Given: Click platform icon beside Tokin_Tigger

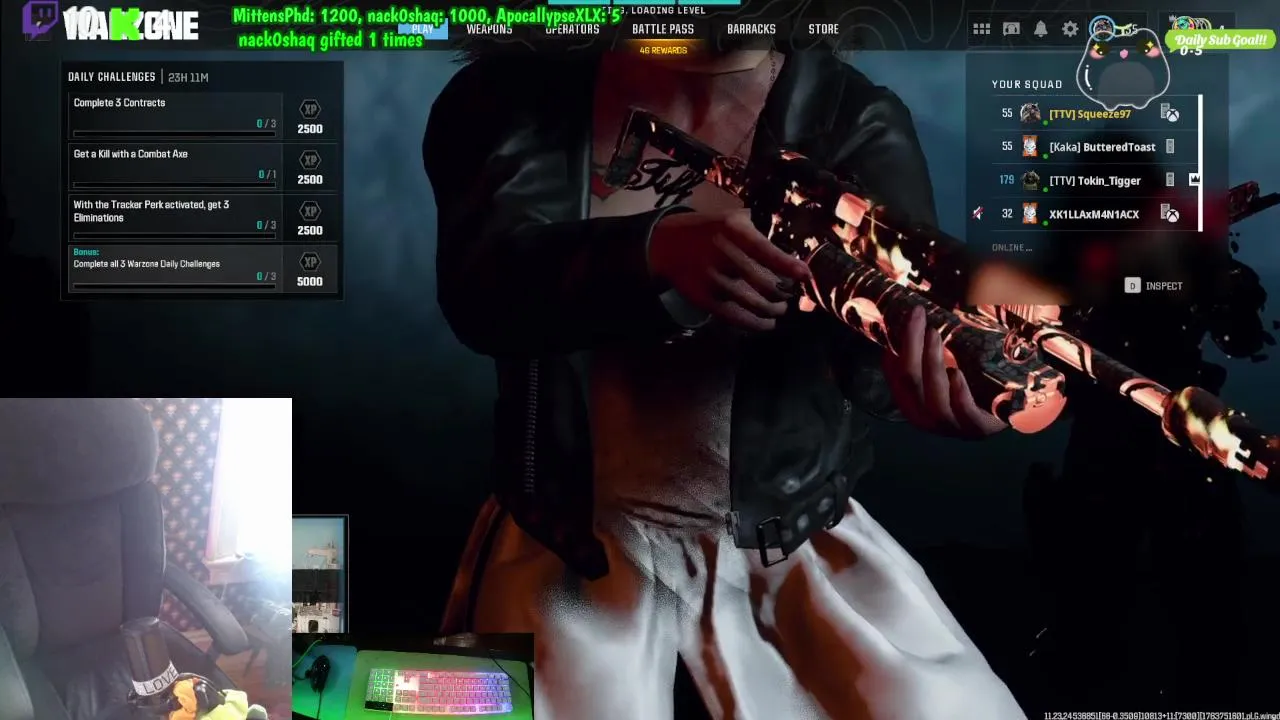Looking at the screenshot, I should (x=1170, y=181).
